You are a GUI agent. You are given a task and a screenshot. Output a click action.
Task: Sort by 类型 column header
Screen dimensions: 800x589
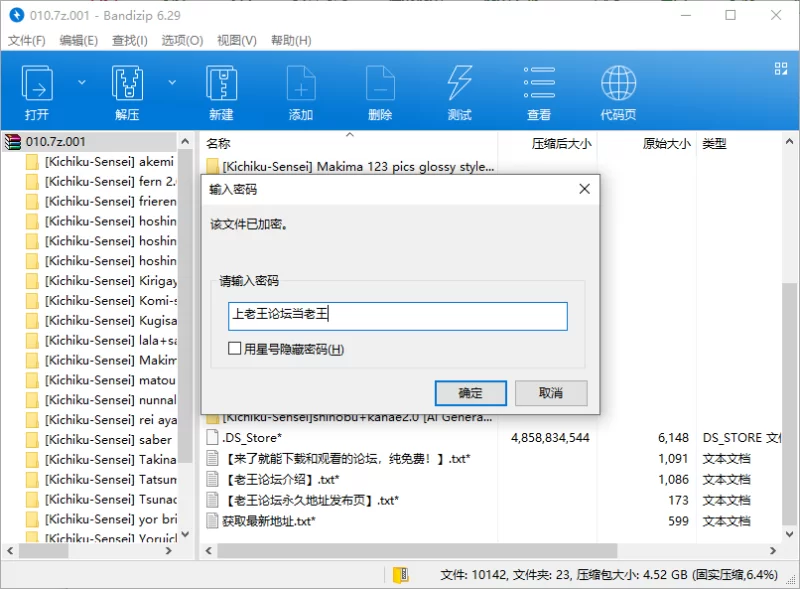(x=714, y=143)
